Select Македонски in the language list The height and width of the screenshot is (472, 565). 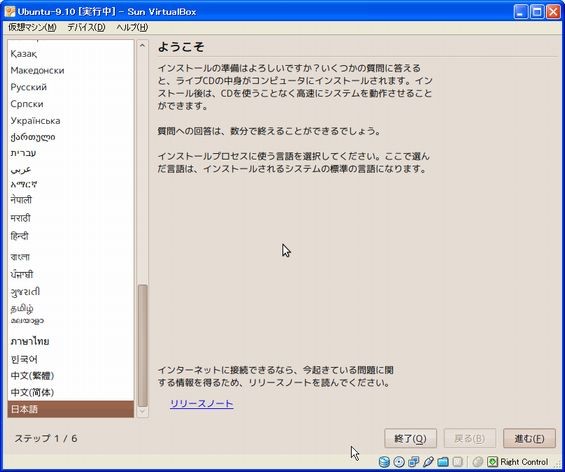coord(71,70)
